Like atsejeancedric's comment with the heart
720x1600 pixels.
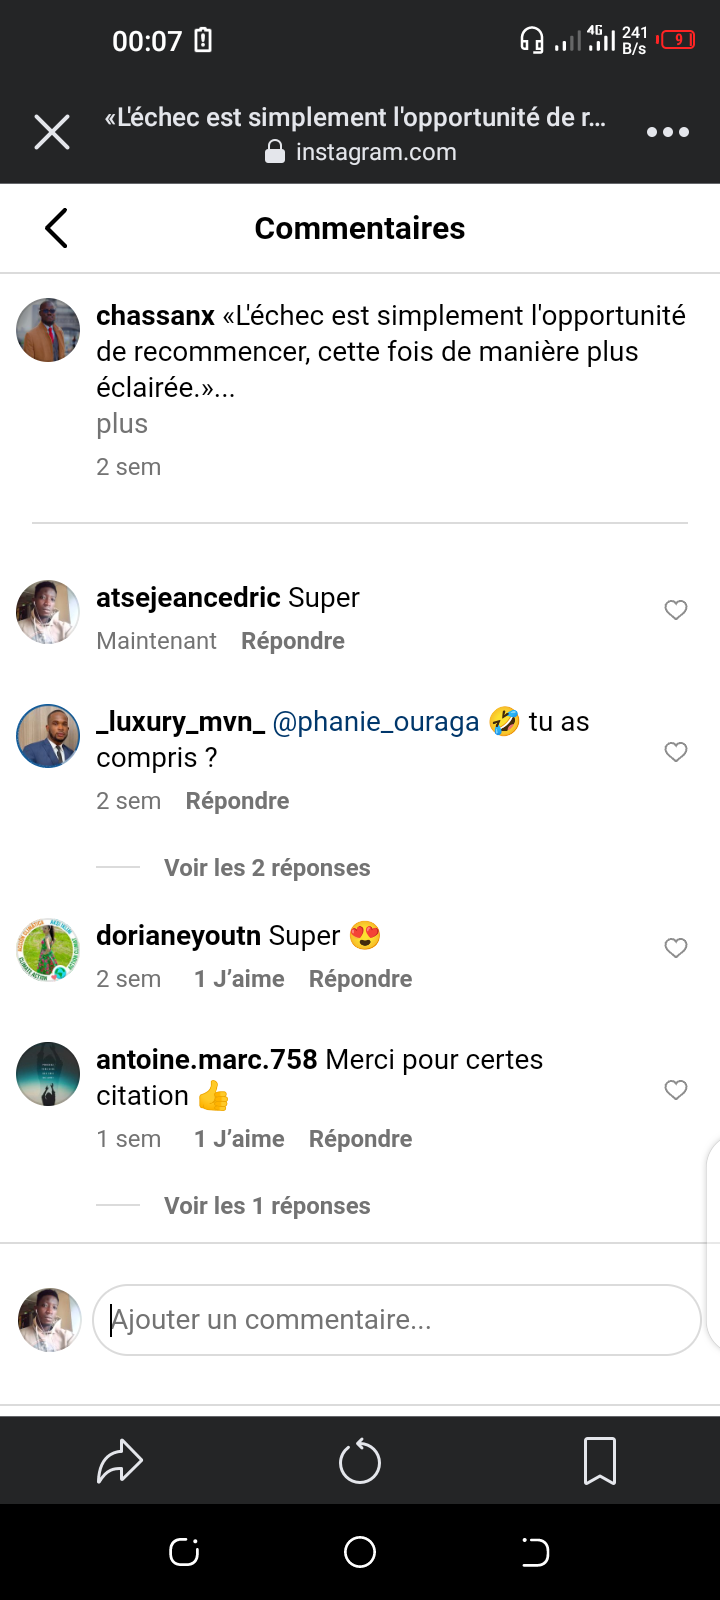[676, 610]
